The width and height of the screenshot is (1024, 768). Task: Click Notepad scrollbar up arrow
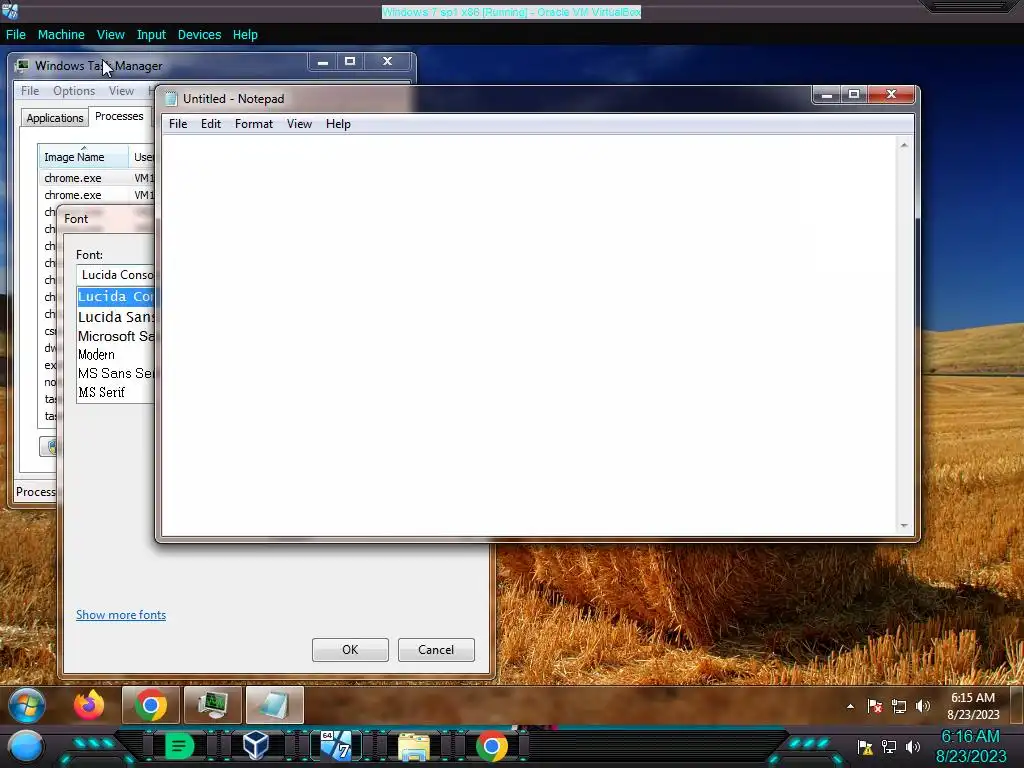point(904,145)
